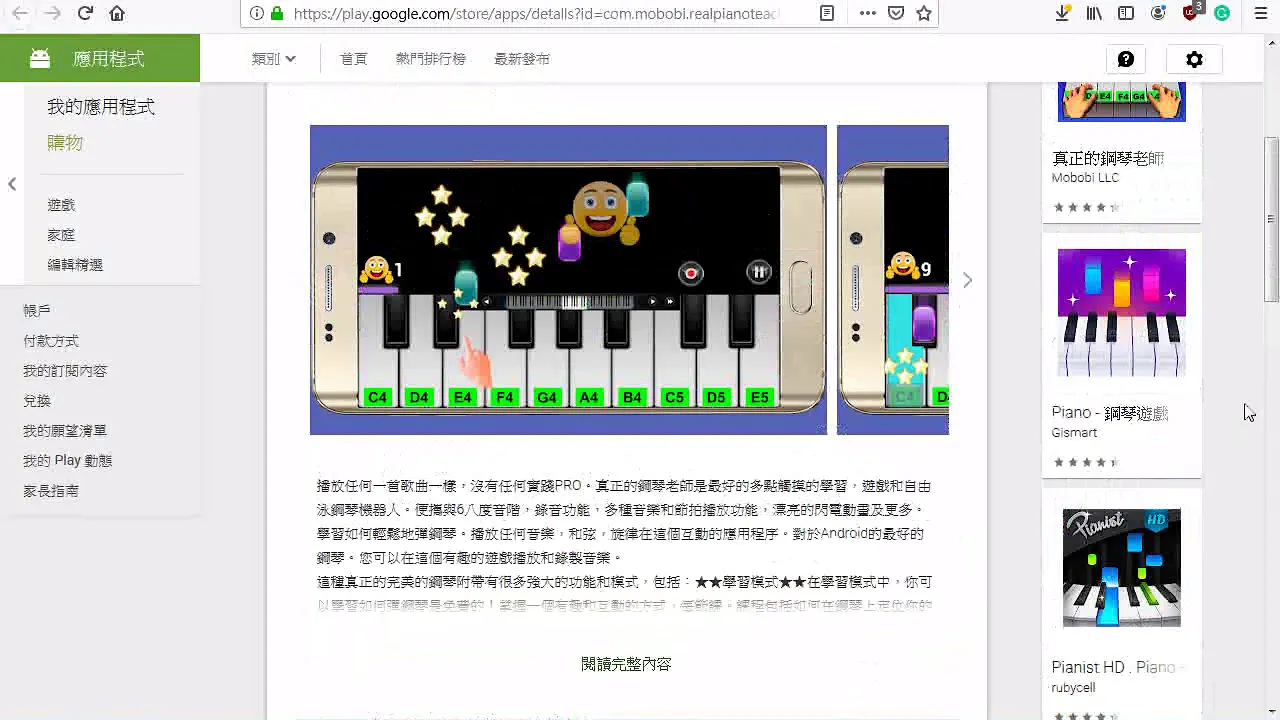This screenshot has width=1280, height=720.
Task: Open the Firefox hamburger menu
Action: click(x=1260, y=13)
